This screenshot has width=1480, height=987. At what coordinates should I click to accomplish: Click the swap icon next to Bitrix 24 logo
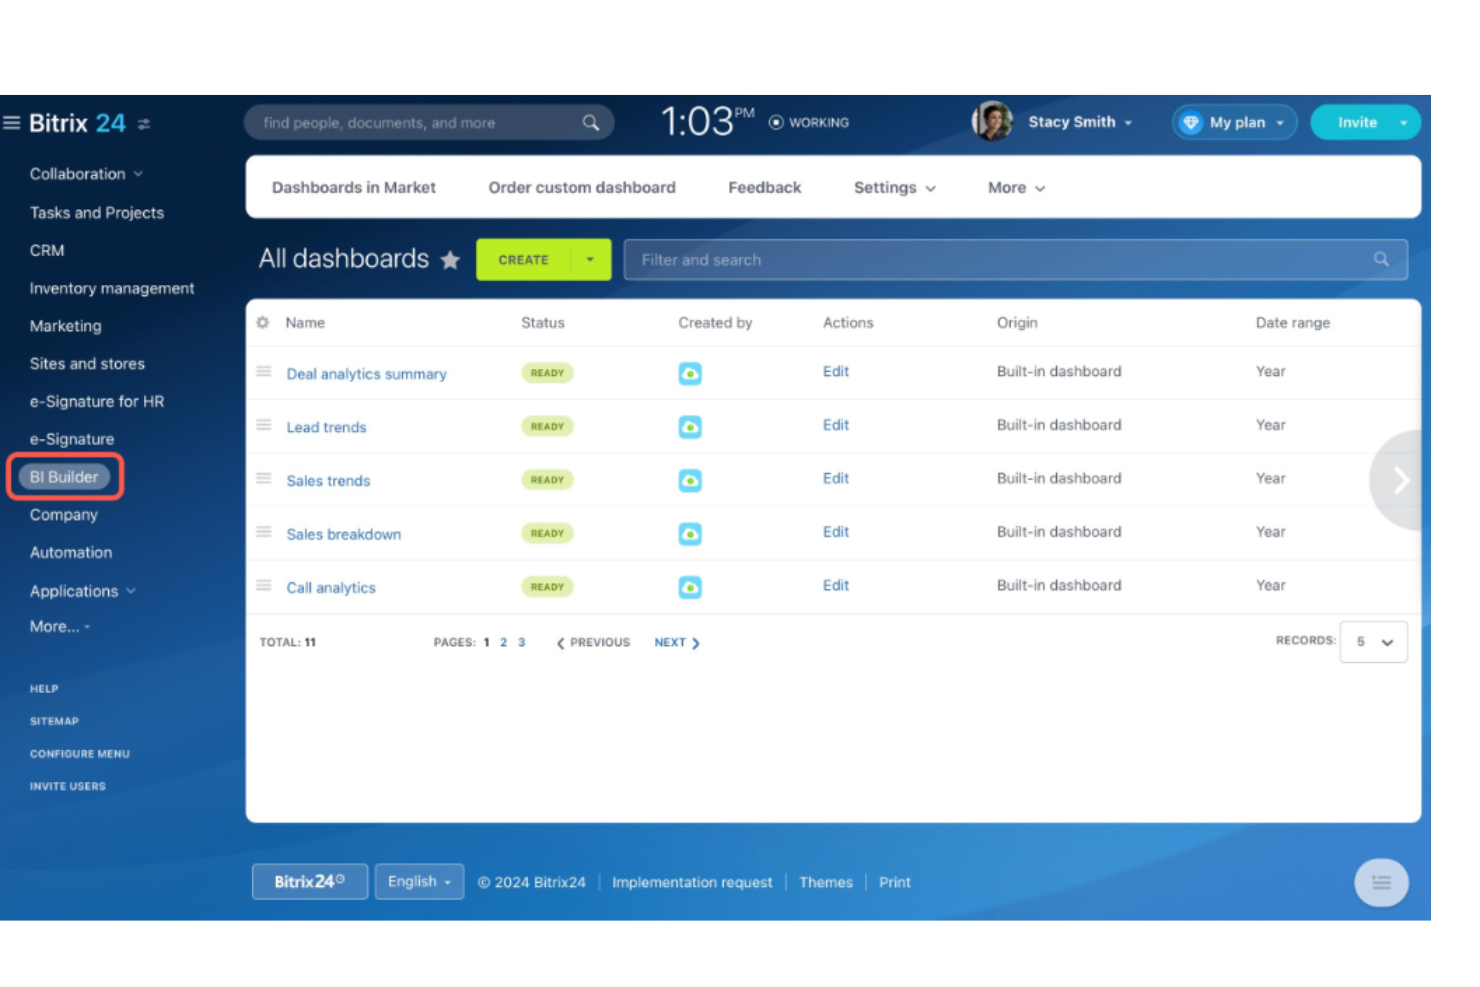click(x=144, y=124)
